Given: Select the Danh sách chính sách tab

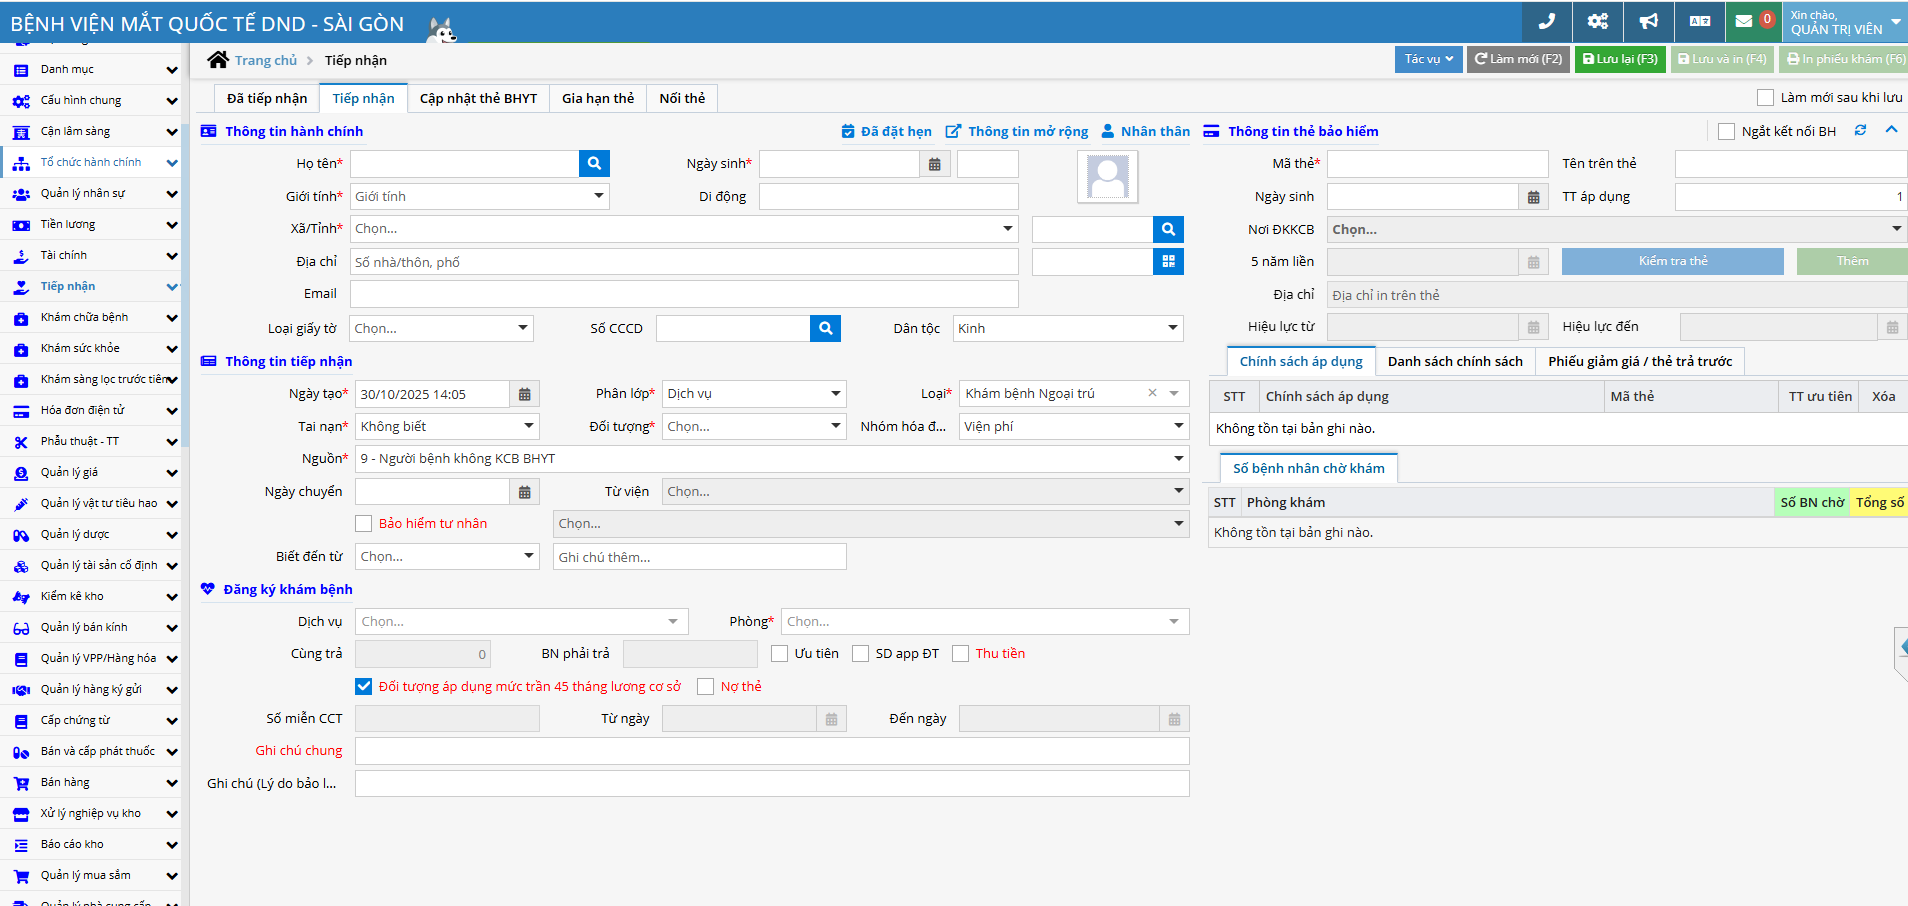Looking at the screenshot, I should pyautogui.click(x=1454, y=361).
